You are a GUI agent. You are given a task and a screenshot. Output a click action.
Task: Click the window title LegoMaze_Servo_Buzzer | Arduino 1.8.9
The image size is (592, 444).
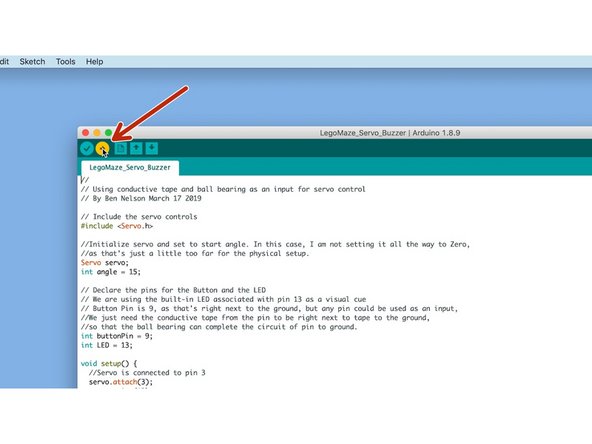click(x=390, y=133)
